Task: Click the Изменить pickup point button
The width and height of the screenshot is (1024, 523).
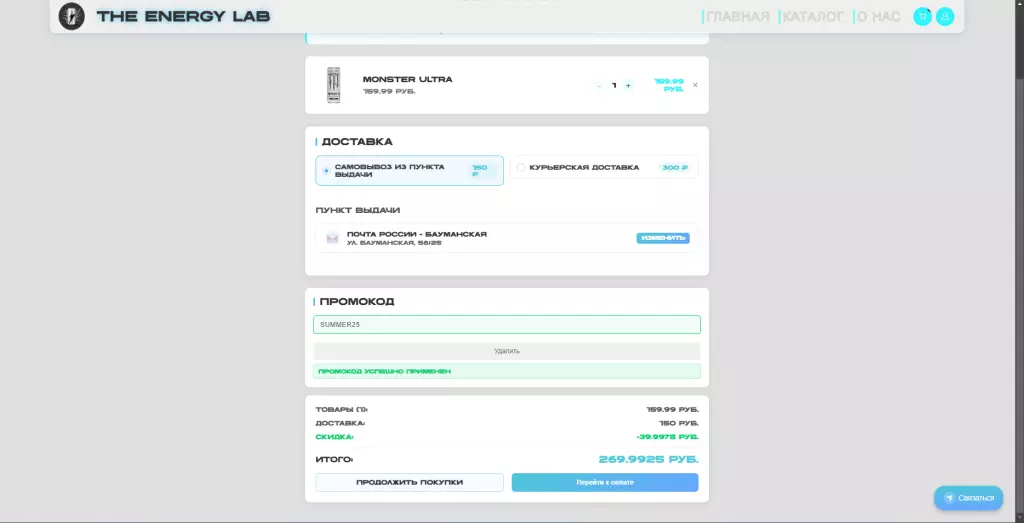Action: 663,238
